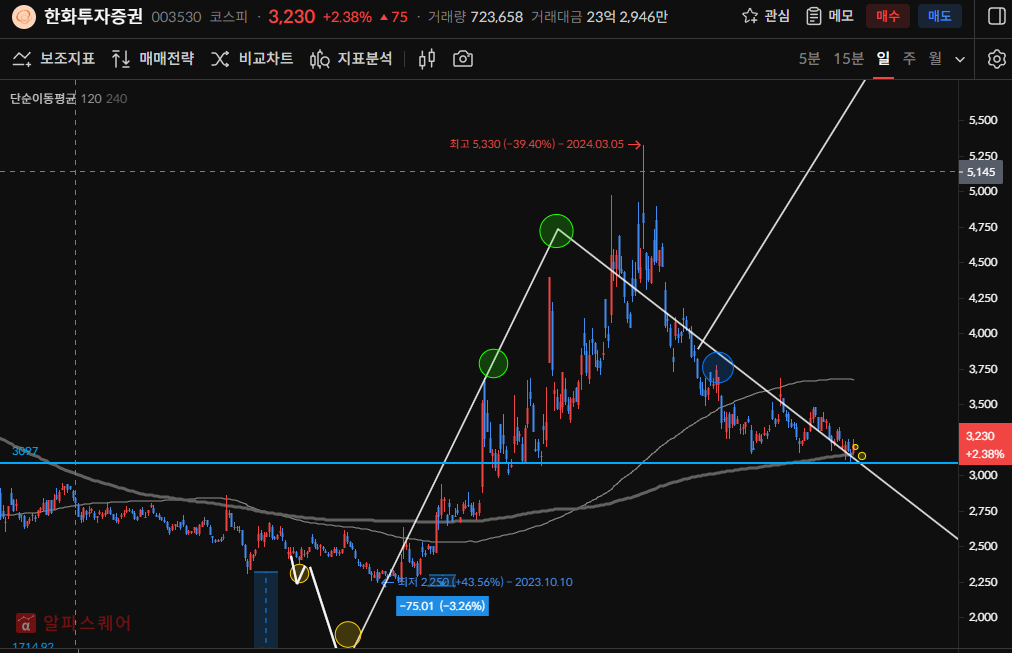Click the 240 moving average period

tap(116, 99)
